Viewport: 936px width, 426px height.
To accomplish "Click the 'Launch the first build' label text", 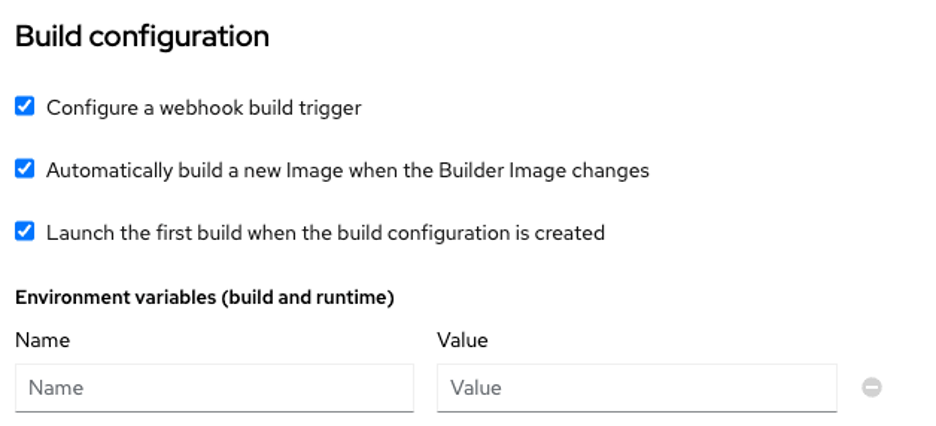I will [325, 233].
